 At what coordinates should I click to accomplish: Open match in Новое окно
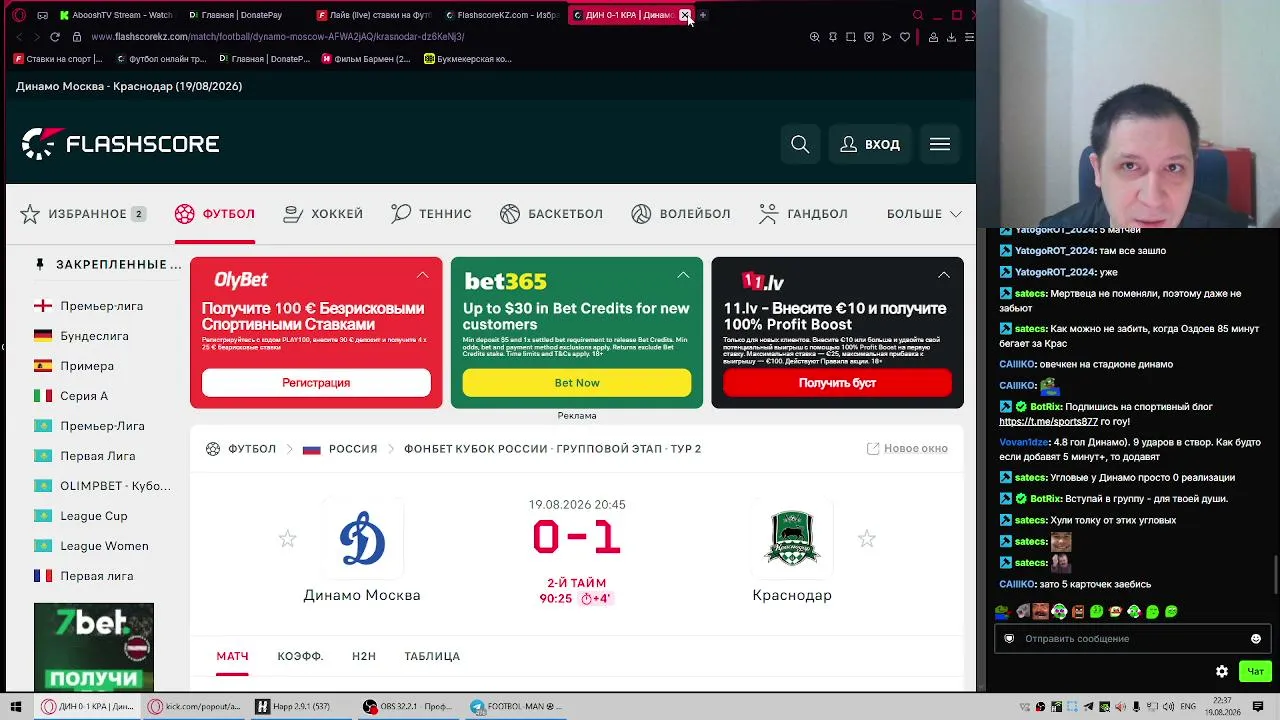tap(907, 449)
